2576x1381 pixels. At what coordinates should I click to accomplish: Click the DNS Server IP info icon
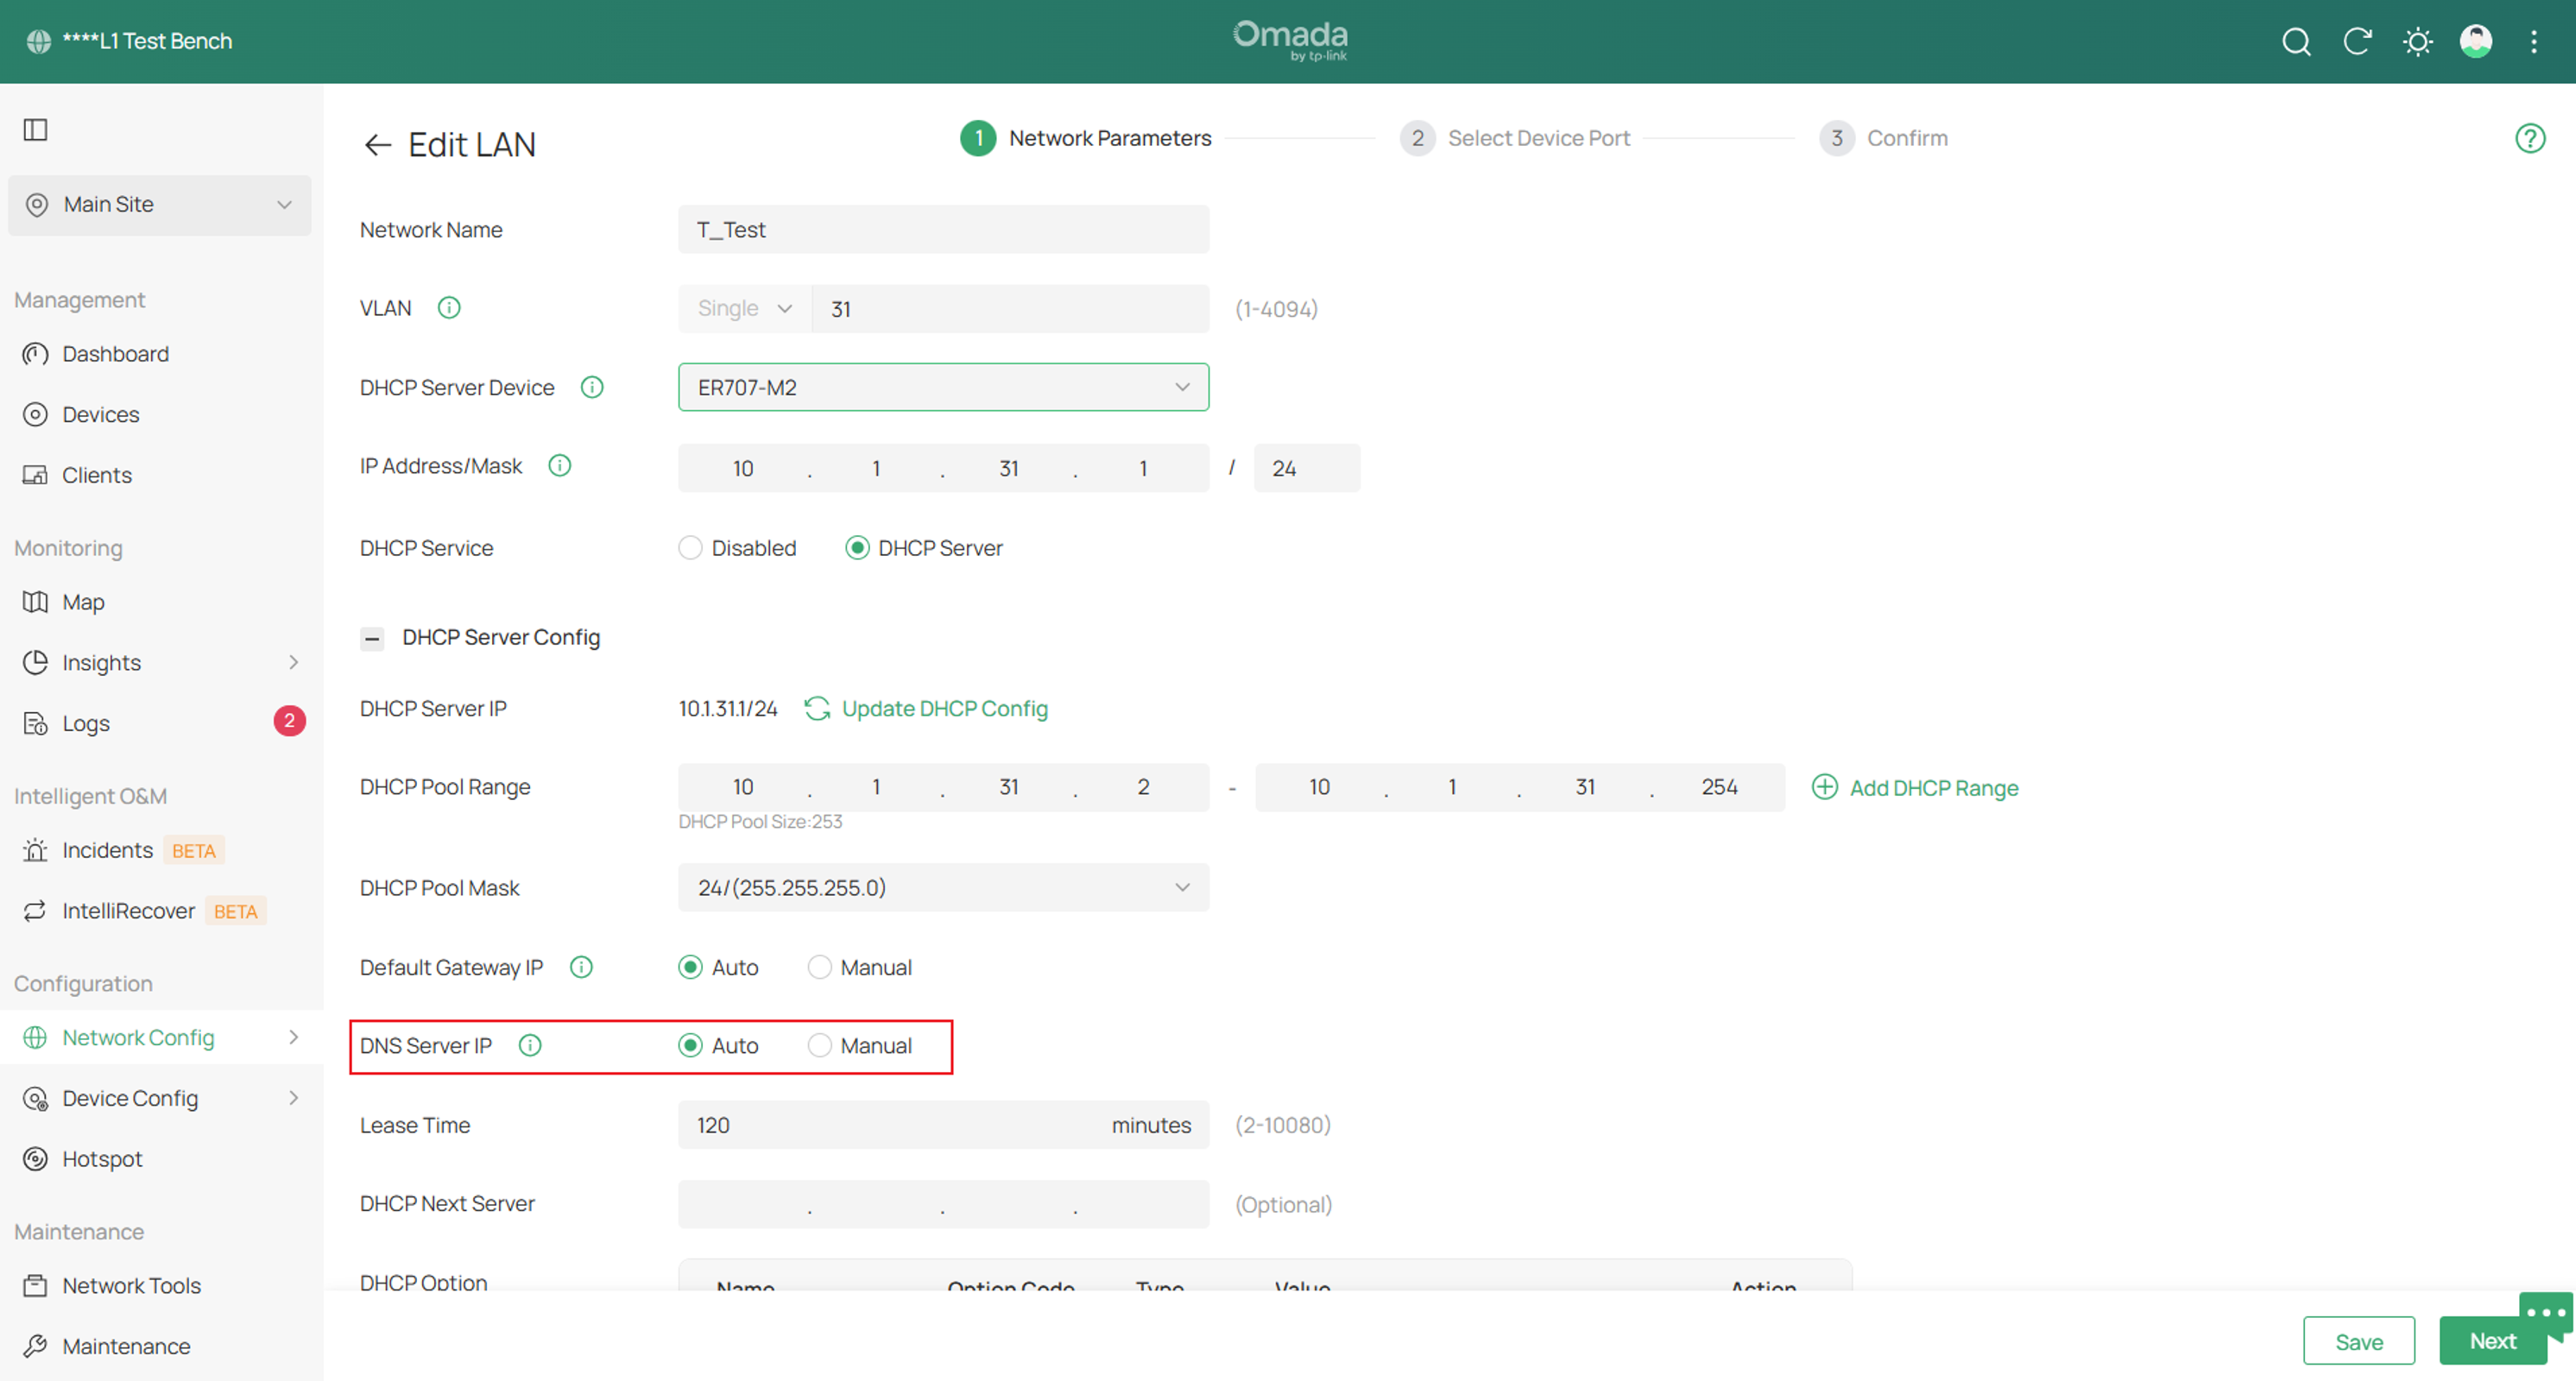pos(530,1045)
